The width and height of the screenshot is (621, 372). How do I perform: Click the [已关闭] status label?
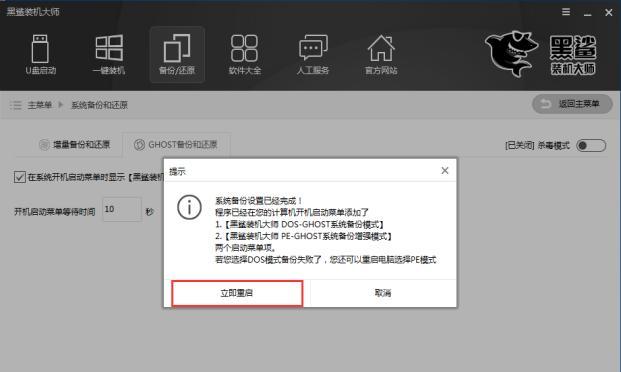tap(520, 145)
